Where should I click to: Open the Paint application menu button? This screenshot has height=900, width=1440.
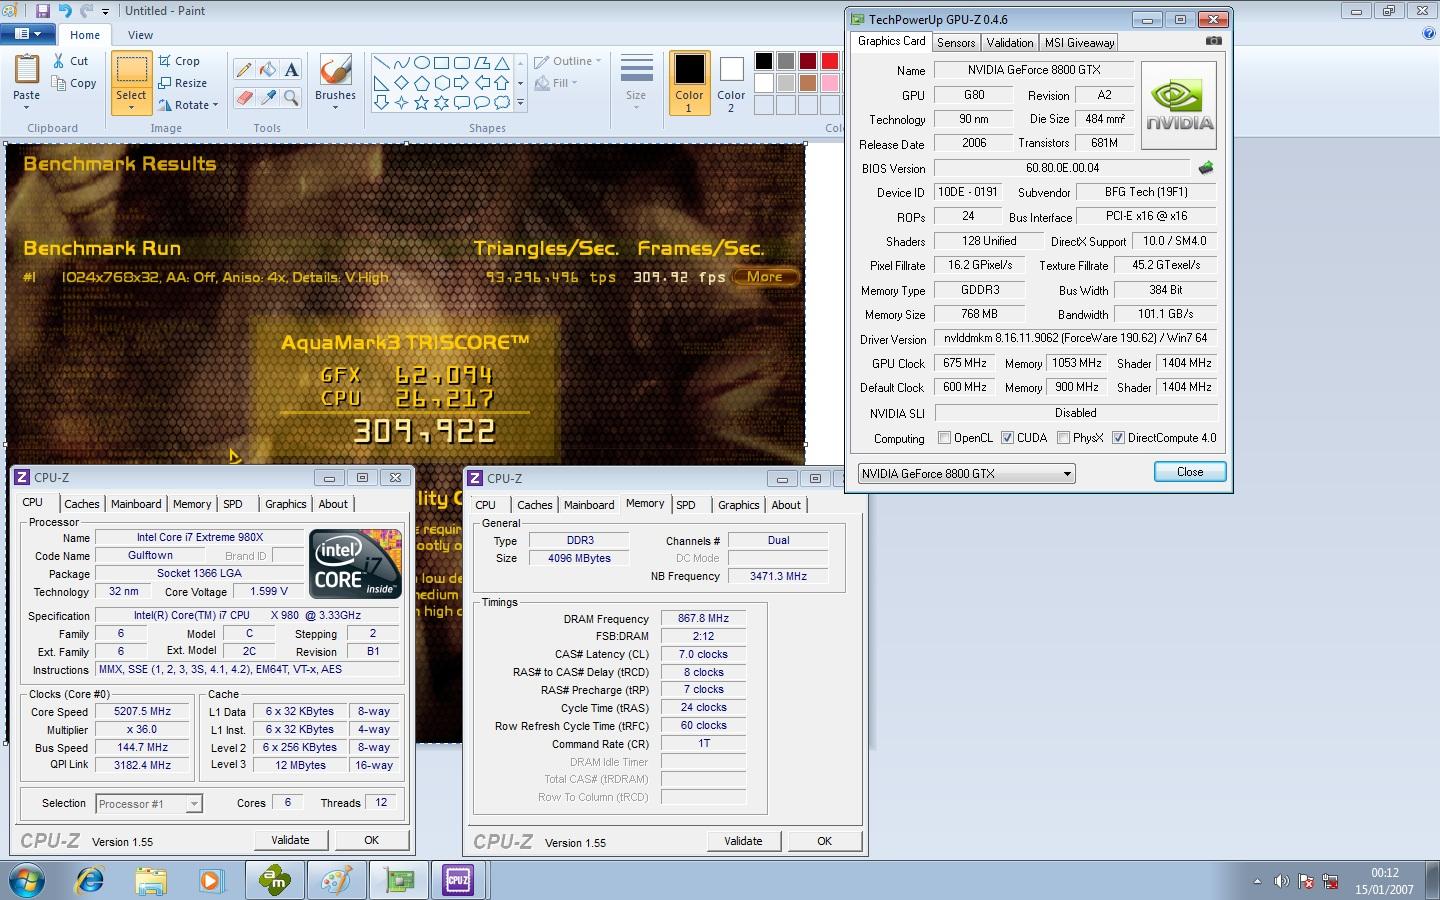(28, 34)
